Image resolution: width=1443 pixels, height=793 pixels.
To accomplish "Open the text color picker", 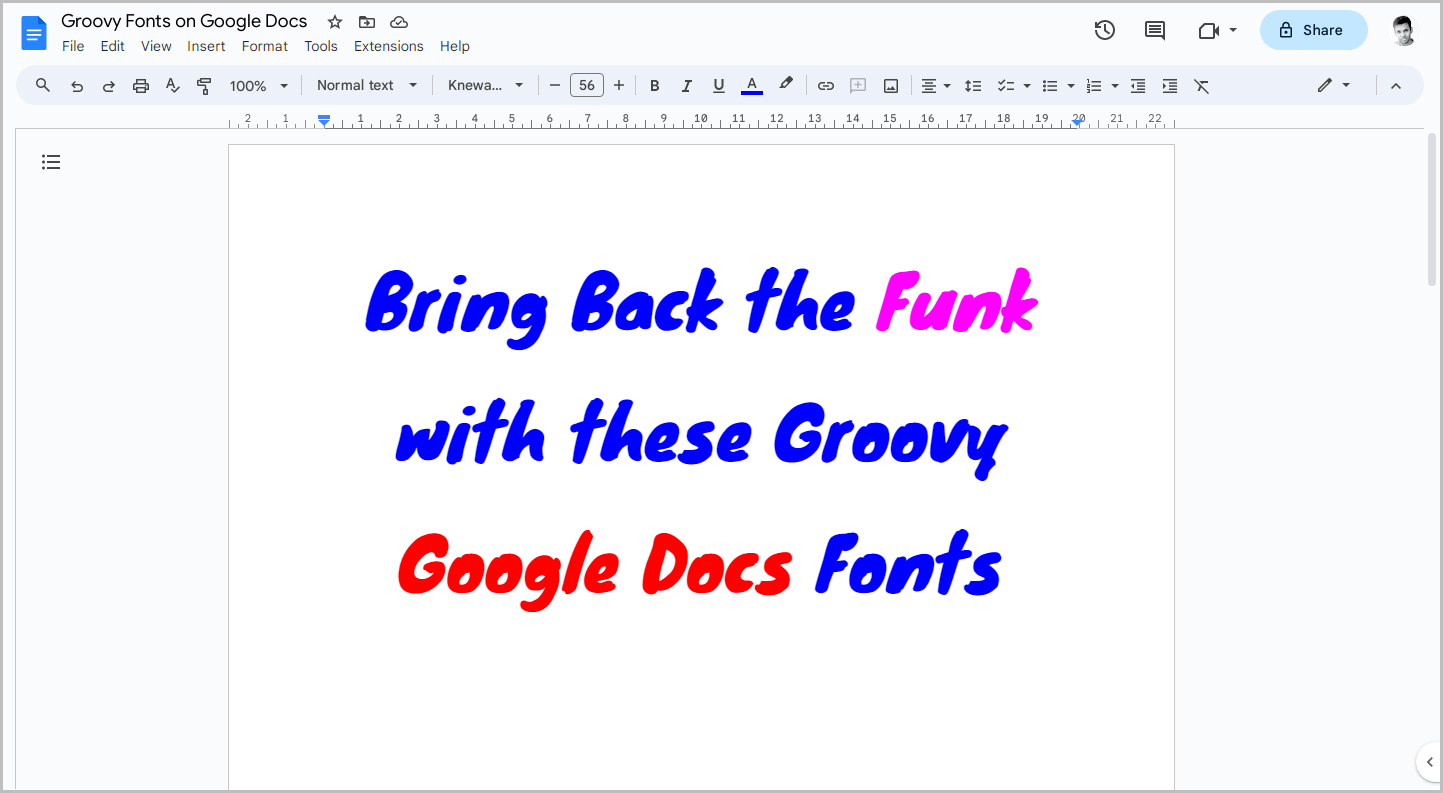I will 751,85.
